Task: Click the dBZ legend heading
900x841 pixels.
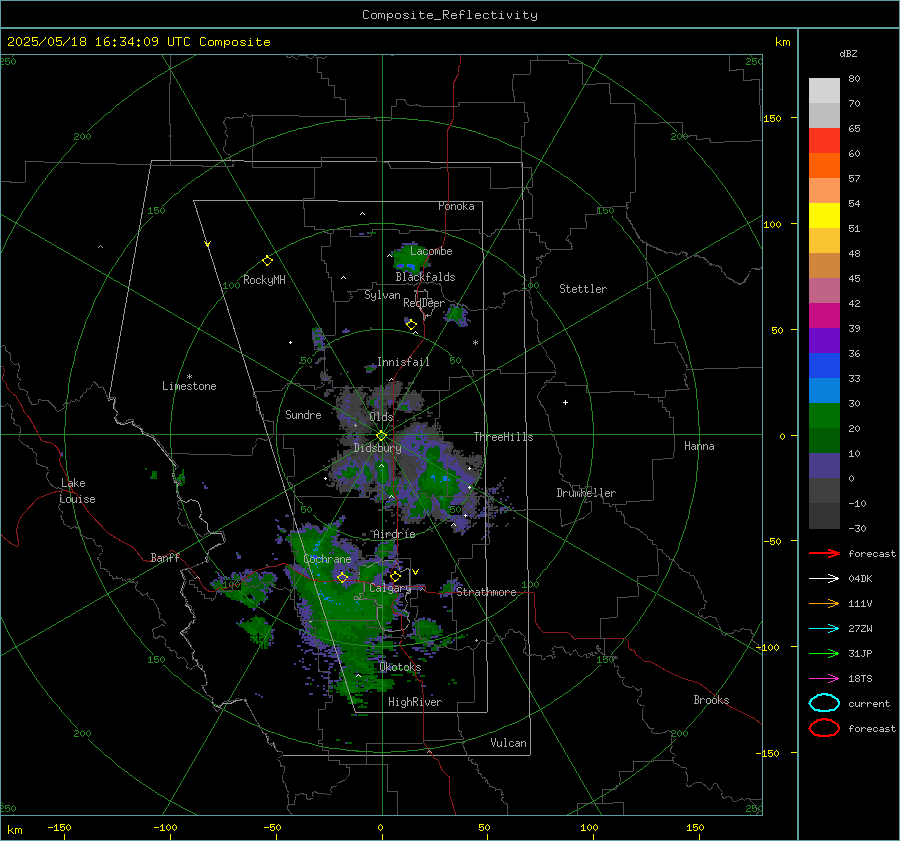Action: [x=848, y=54]
